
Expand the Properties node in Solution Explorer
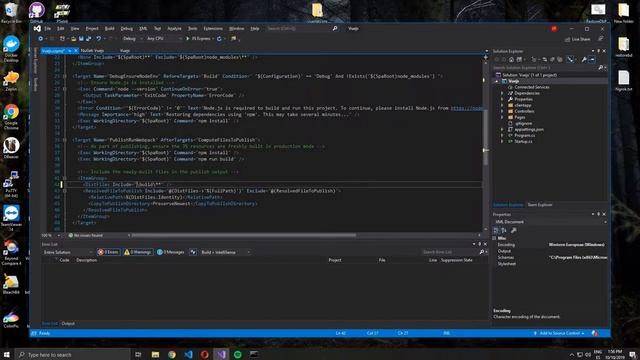[502, 99]
